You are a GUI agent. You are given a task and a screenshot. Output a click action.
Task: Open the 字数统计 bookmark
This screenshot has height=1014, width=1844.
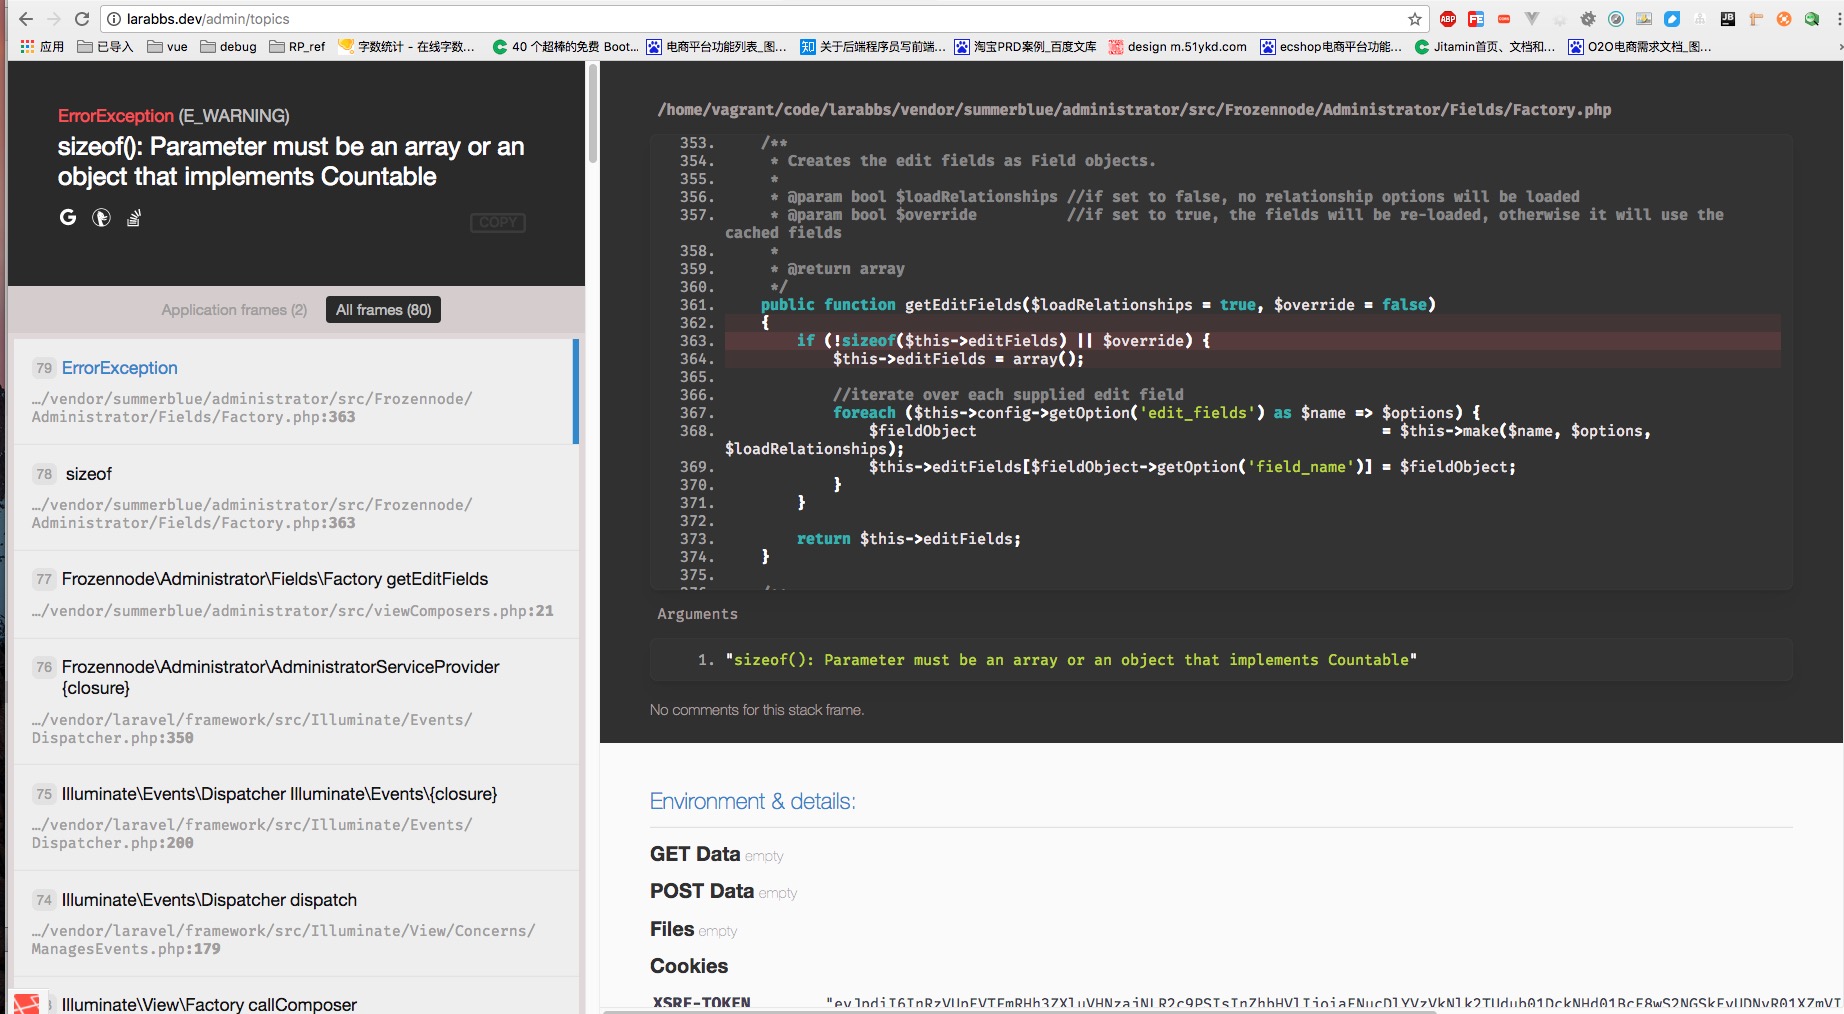click(407, 46)
